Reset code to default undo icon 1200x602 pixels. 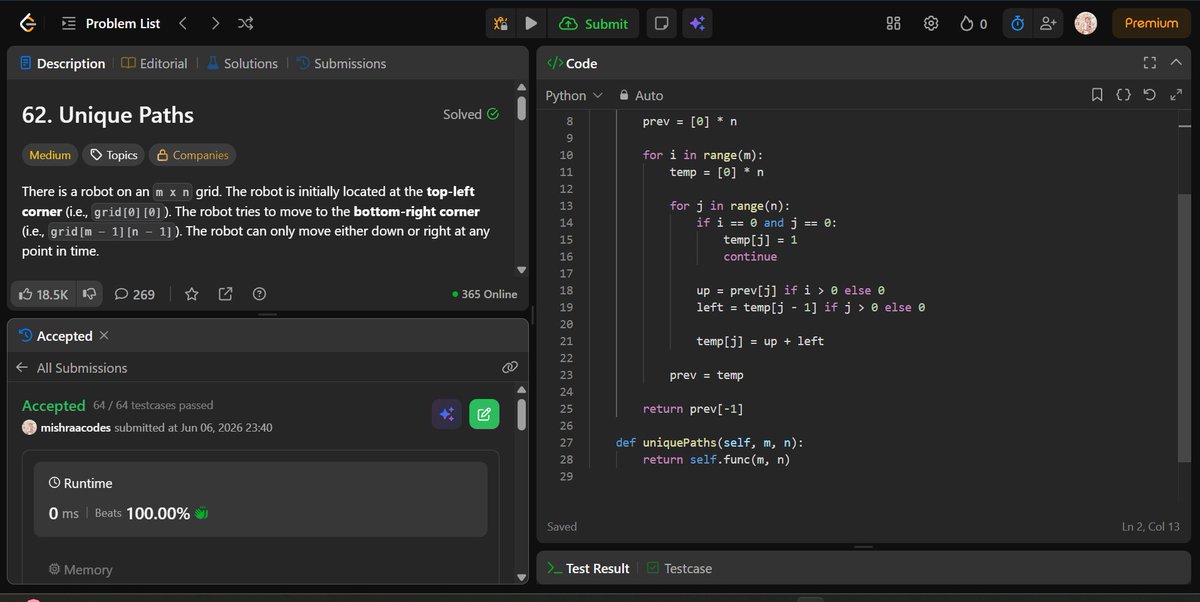[x=1149, y=95]
